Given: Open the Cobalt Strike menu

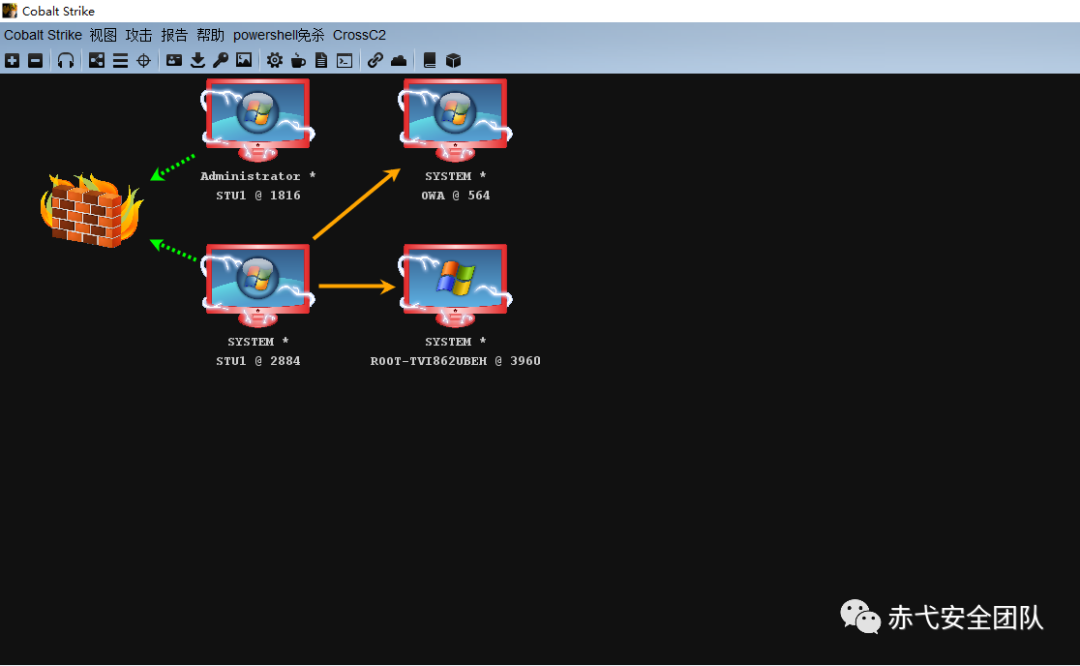Looking at the screenshot, I should point(43,35).
